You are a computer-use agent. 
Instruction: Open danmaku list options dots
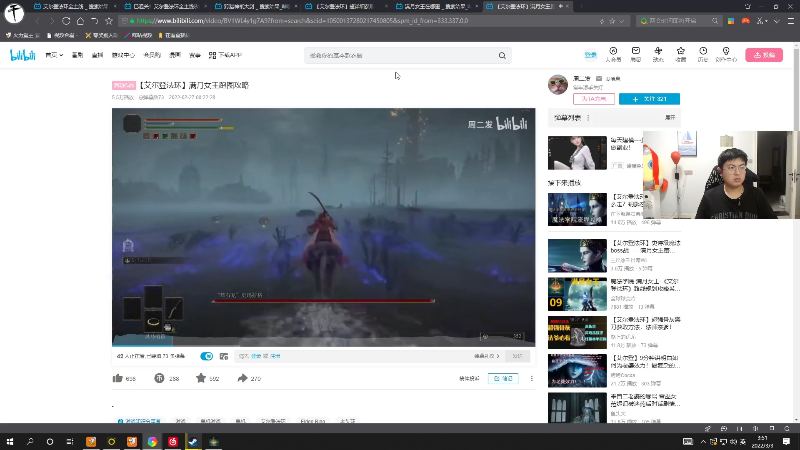pos(588,118)
